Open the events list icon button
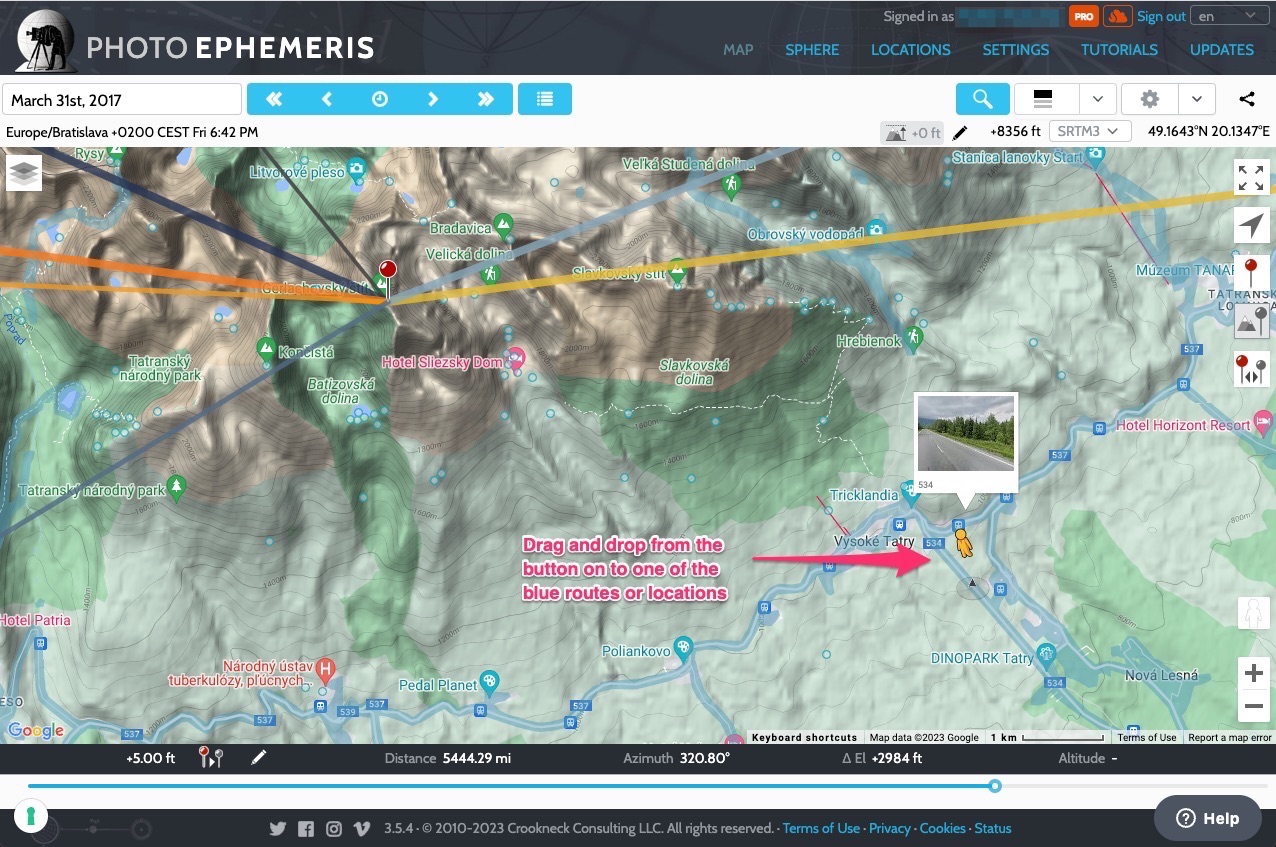Image resolution: width=1276 pixels, height=847 pixels. tap(545, 99)
